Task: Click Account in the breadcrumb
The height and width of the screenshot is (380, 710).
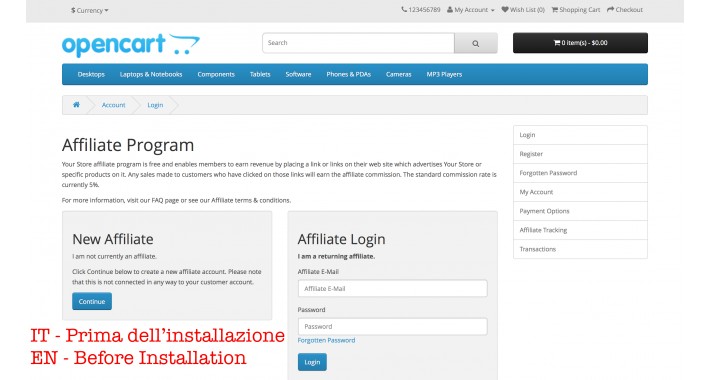Action: point(113,105)
